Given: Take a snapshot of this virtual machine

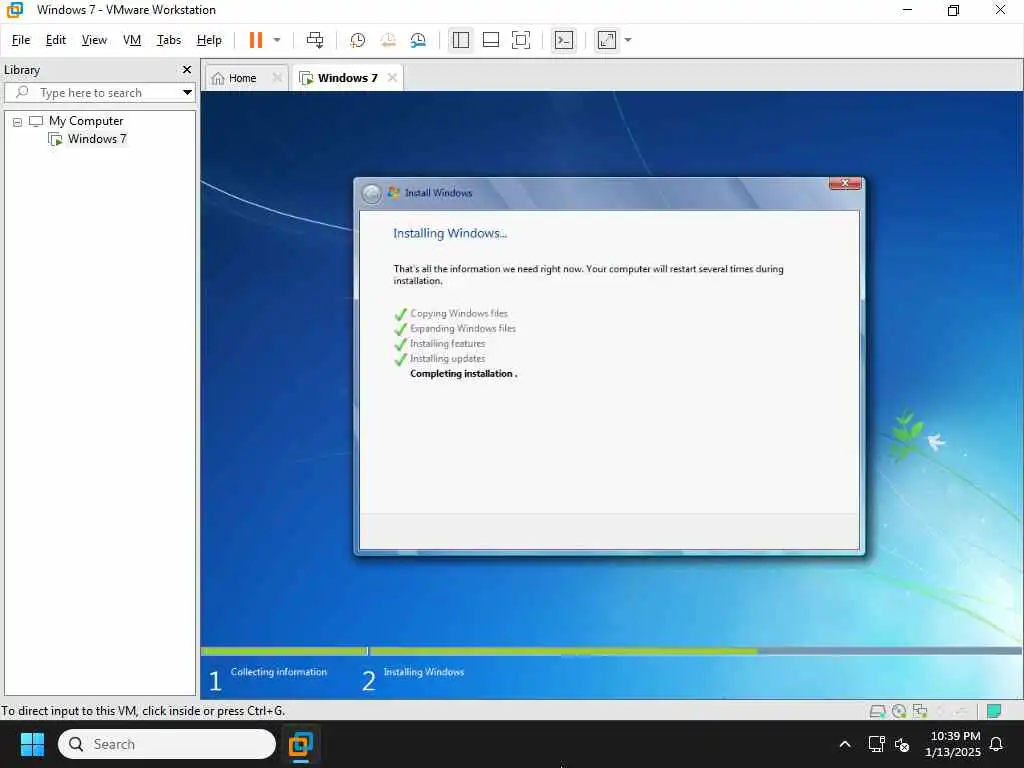Looking at the screenshot, I should click(x=357, y=40).
